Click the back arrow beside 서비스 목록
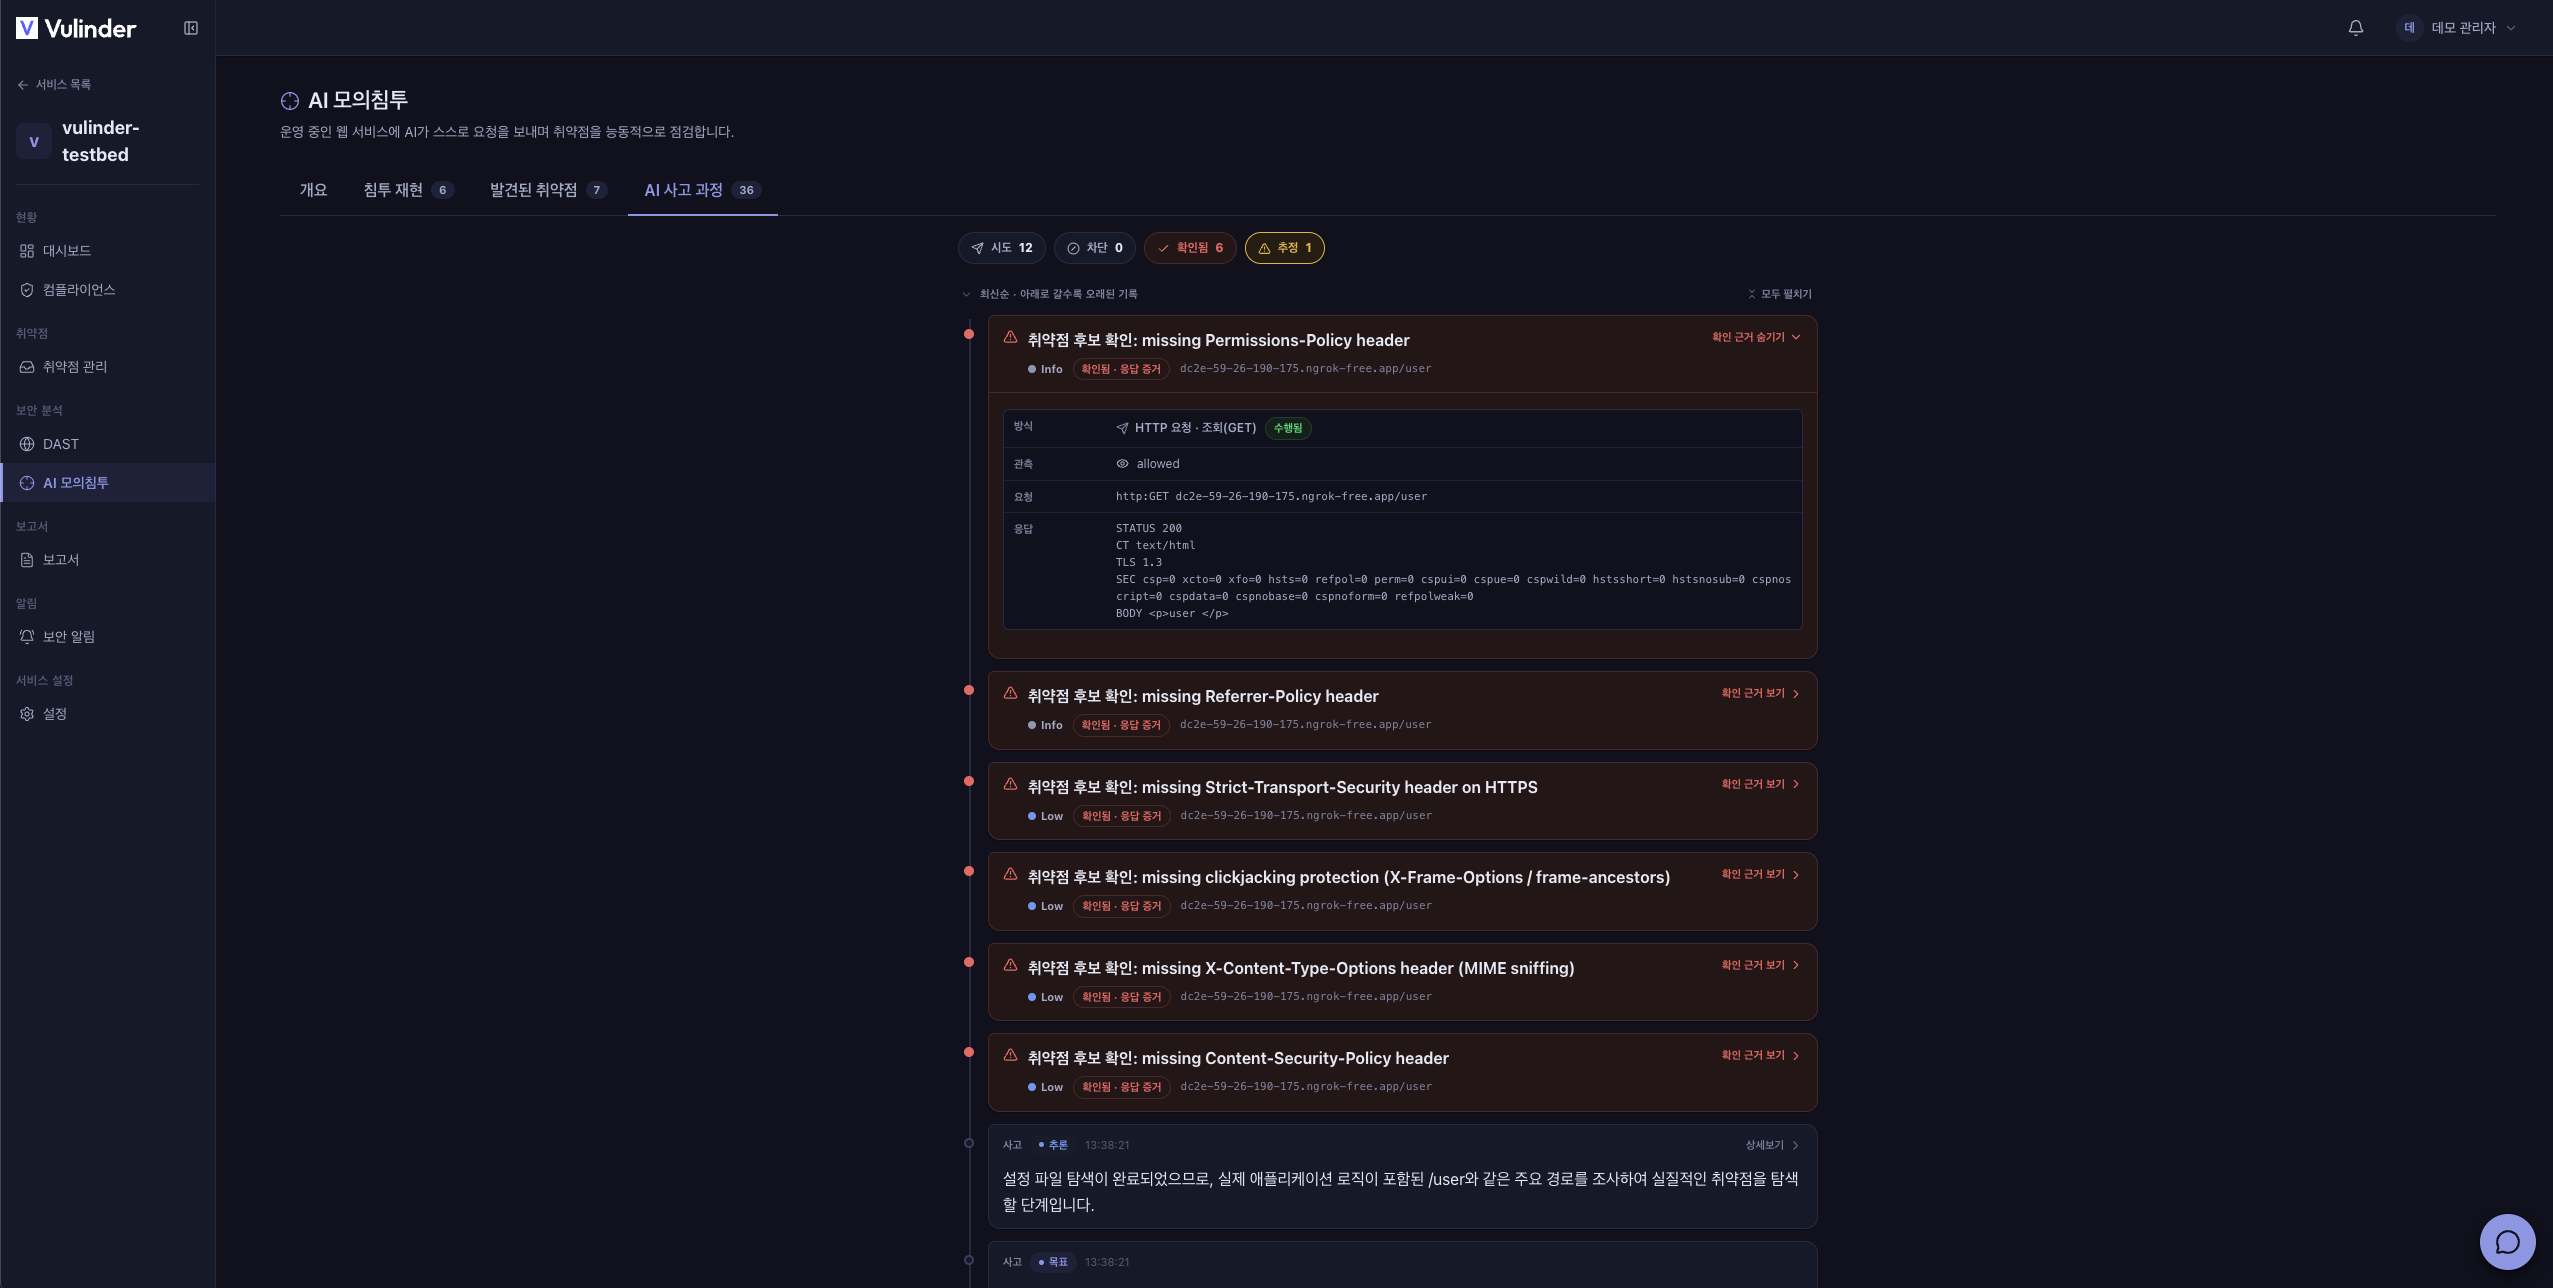Screen dimensions: 2553x1288 click(23, 85)
